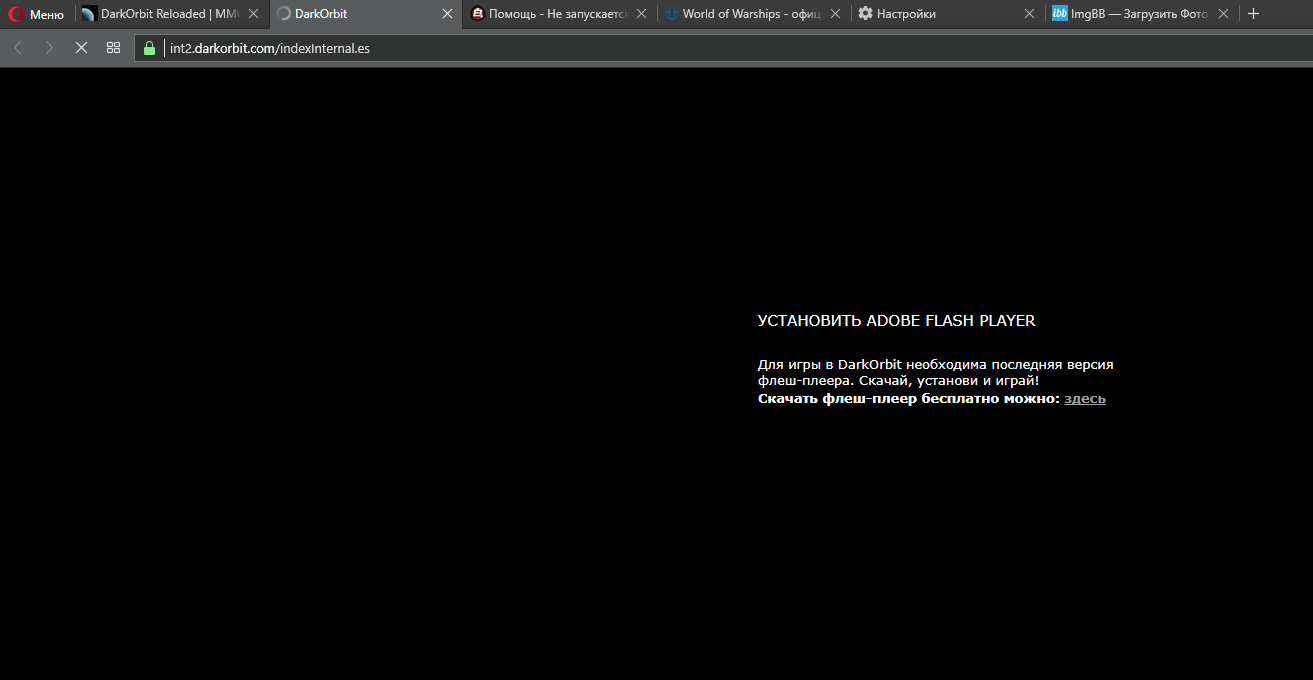Click the Помощь tab favicon

(478, 14)
